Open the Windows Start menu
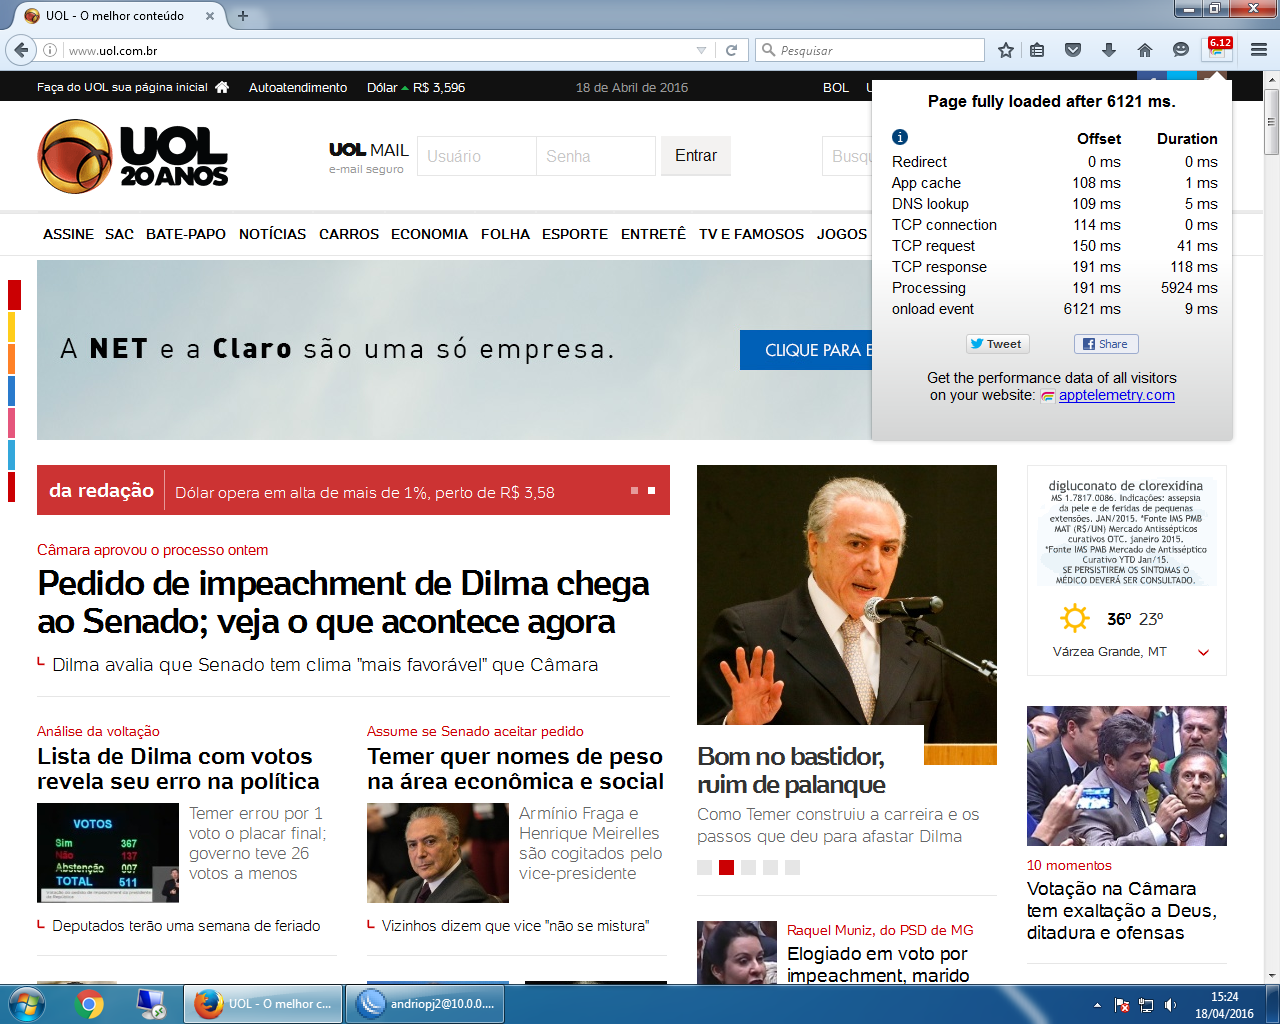 27,1004
